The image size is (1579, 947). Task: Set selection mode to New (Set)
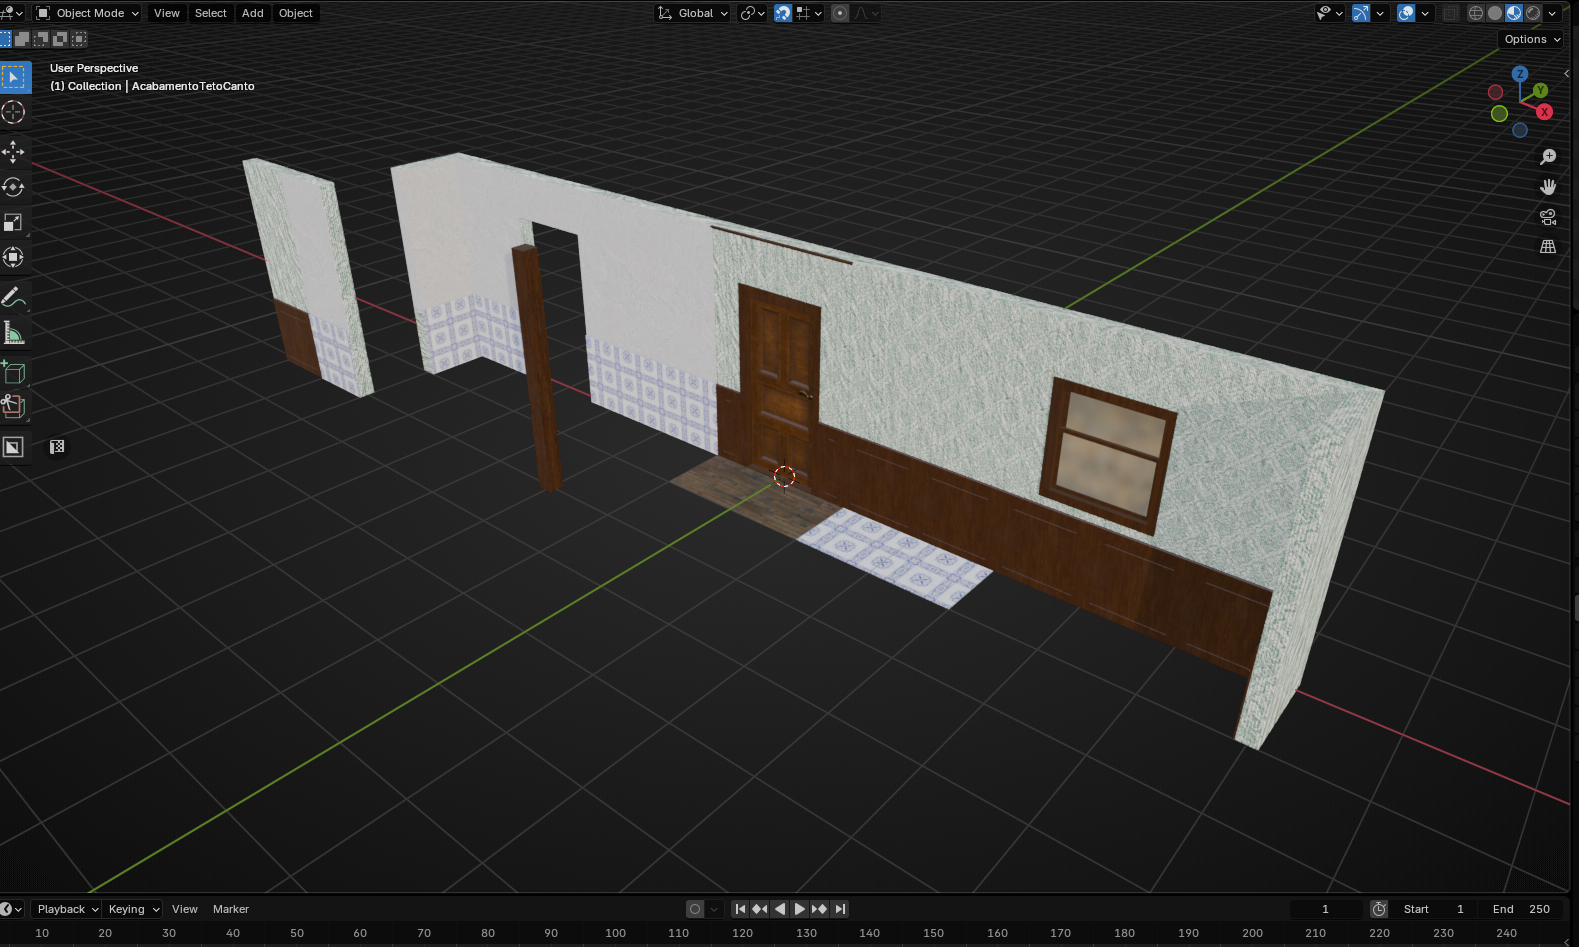[x=6, y=39]
